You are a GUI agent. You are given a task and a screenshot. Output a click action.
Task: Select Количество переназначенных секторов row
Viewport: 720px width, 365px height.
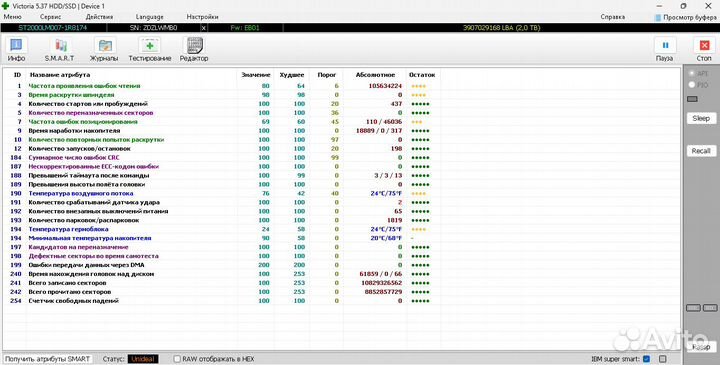(221, 113)
